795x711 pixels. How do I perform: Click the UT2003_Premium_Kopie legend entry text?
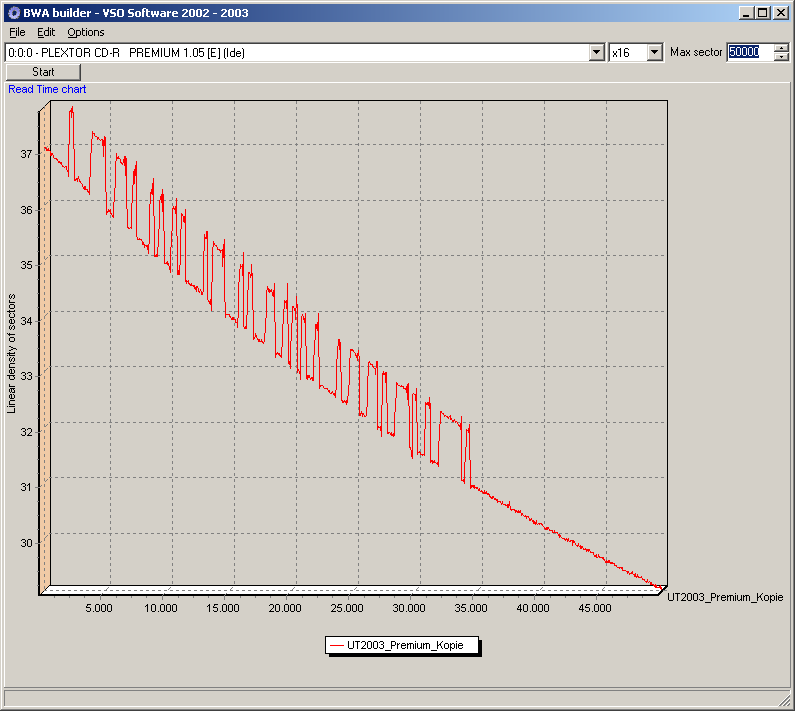click(x=405, y=646)
